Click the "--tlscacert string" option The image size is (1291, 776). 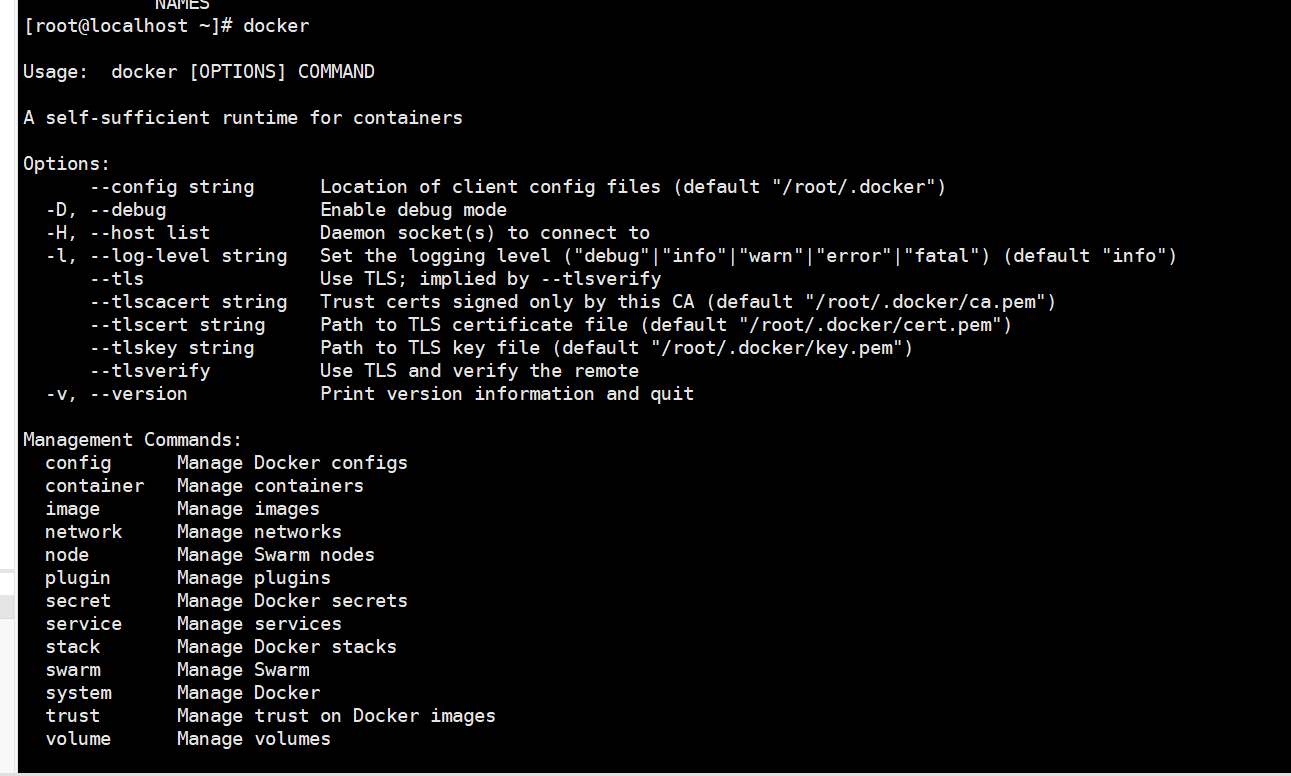click(x=188, y=302)
